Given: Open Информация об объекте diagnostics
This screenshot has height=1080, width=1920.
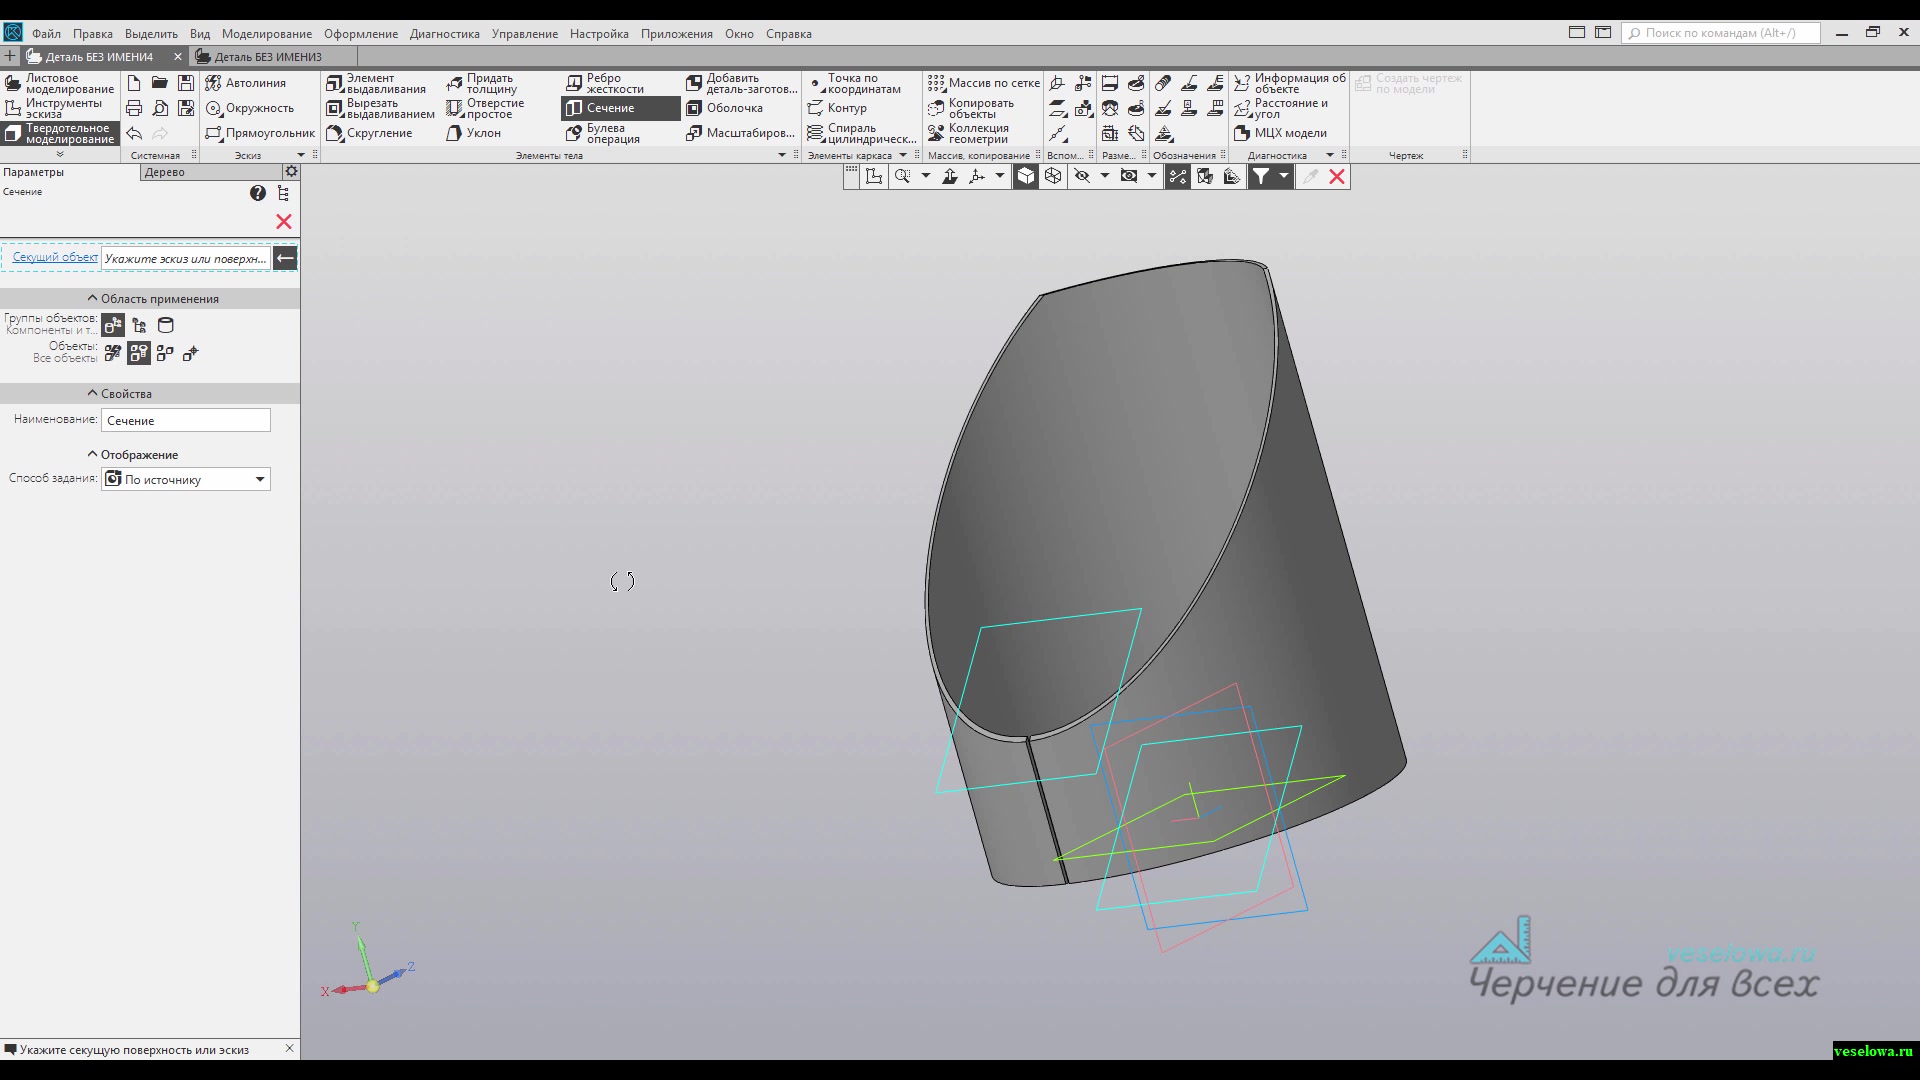Looking at the screenshot, I should pyautogui.click(x=1290, y=83).
